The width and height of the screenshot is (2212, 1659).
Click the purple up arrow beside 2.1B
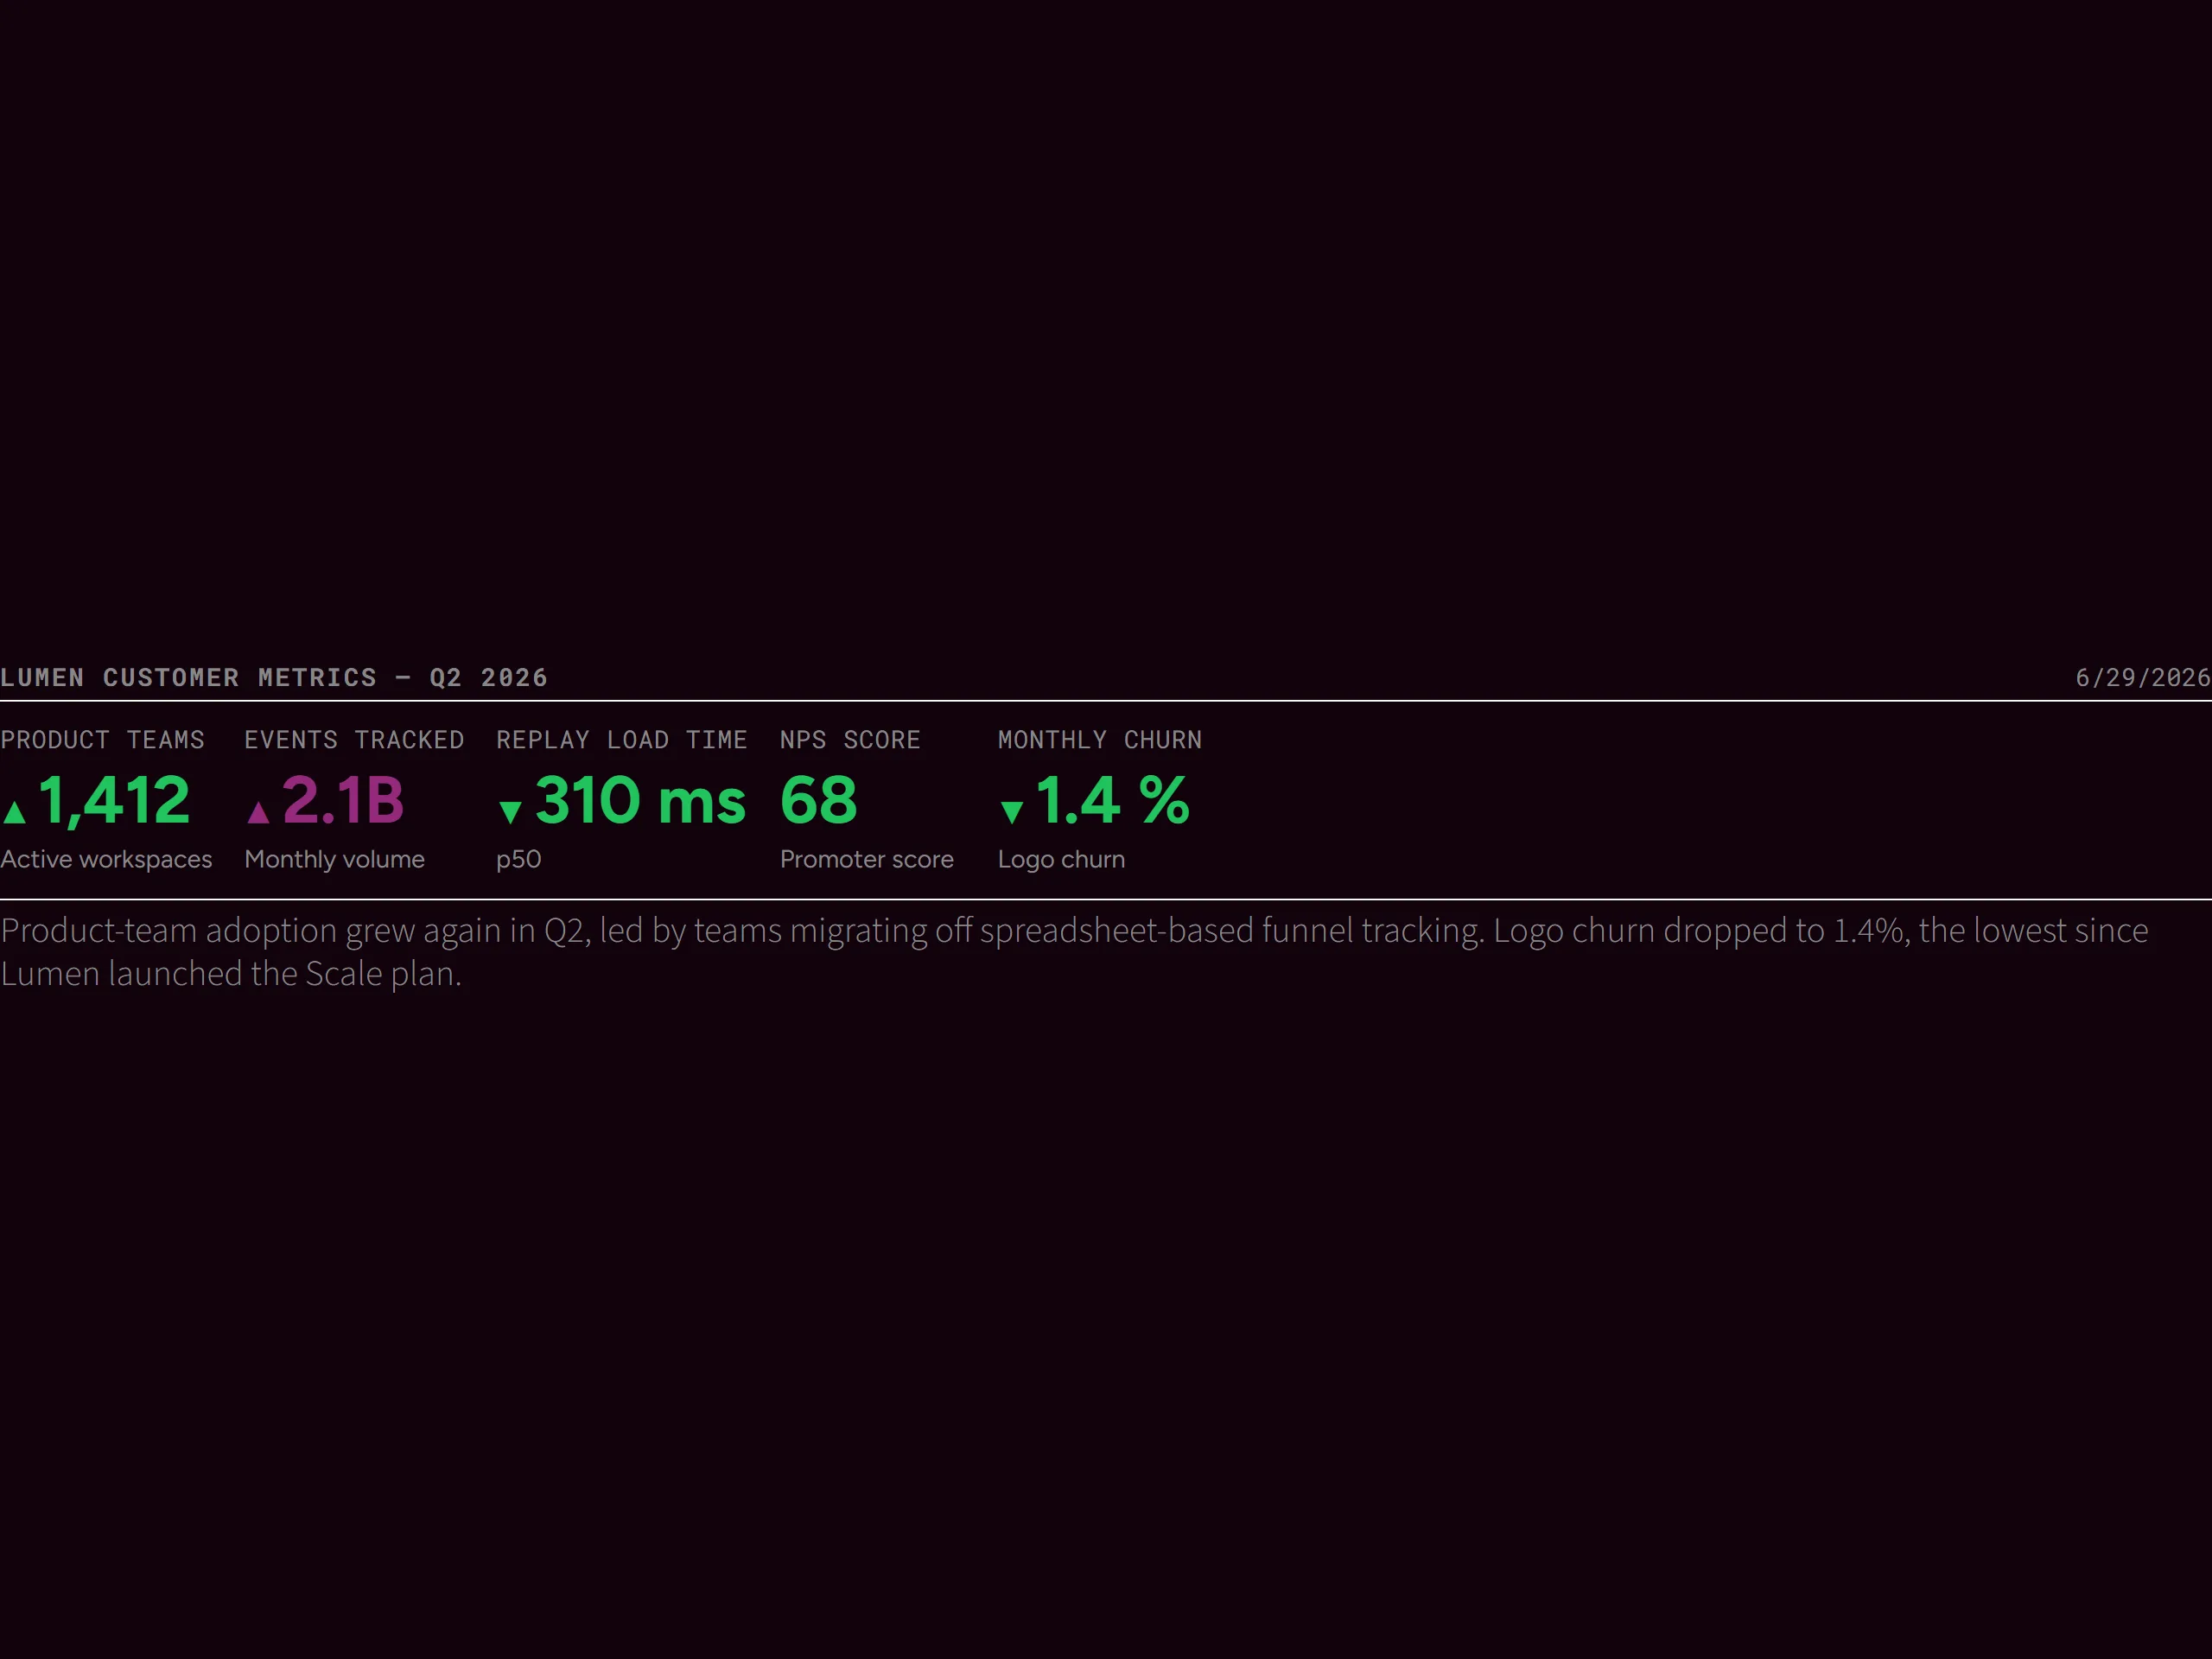point(258,812)
